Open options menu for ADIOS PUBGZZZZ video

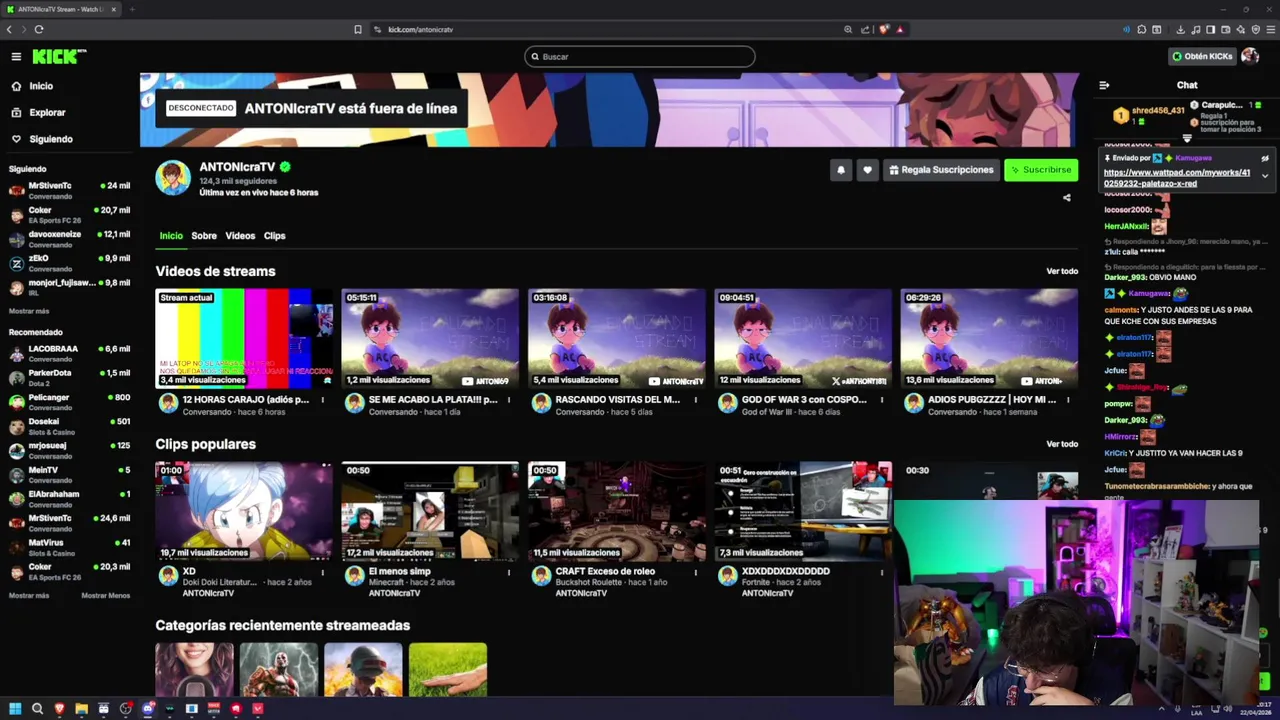coord(1067,400)
